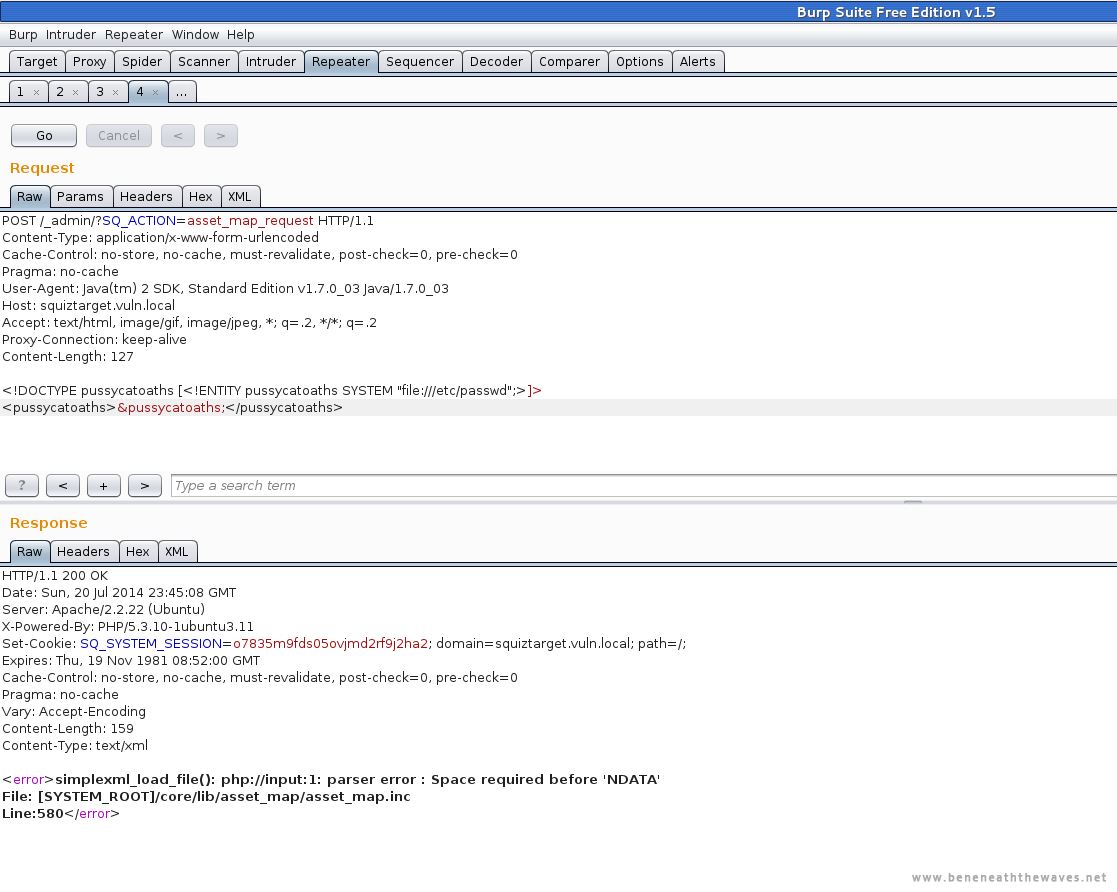Open the Help menu
The height and width of the screenshot is (892, 1117).
pos(241,34)
